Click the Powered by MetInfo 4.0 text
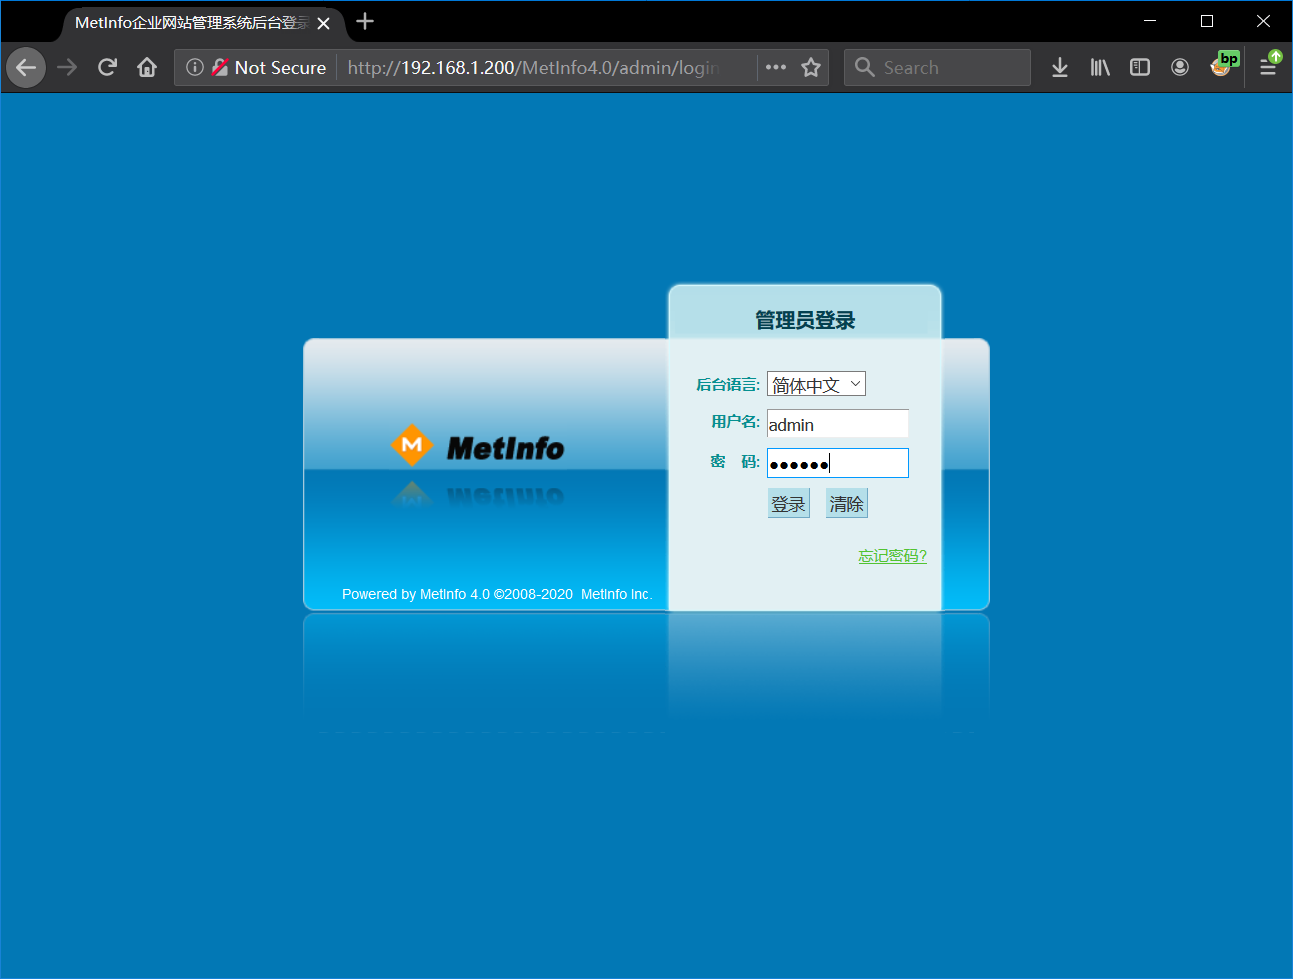Viewport: 1293px width, 979px height. [x=497, y=594]
